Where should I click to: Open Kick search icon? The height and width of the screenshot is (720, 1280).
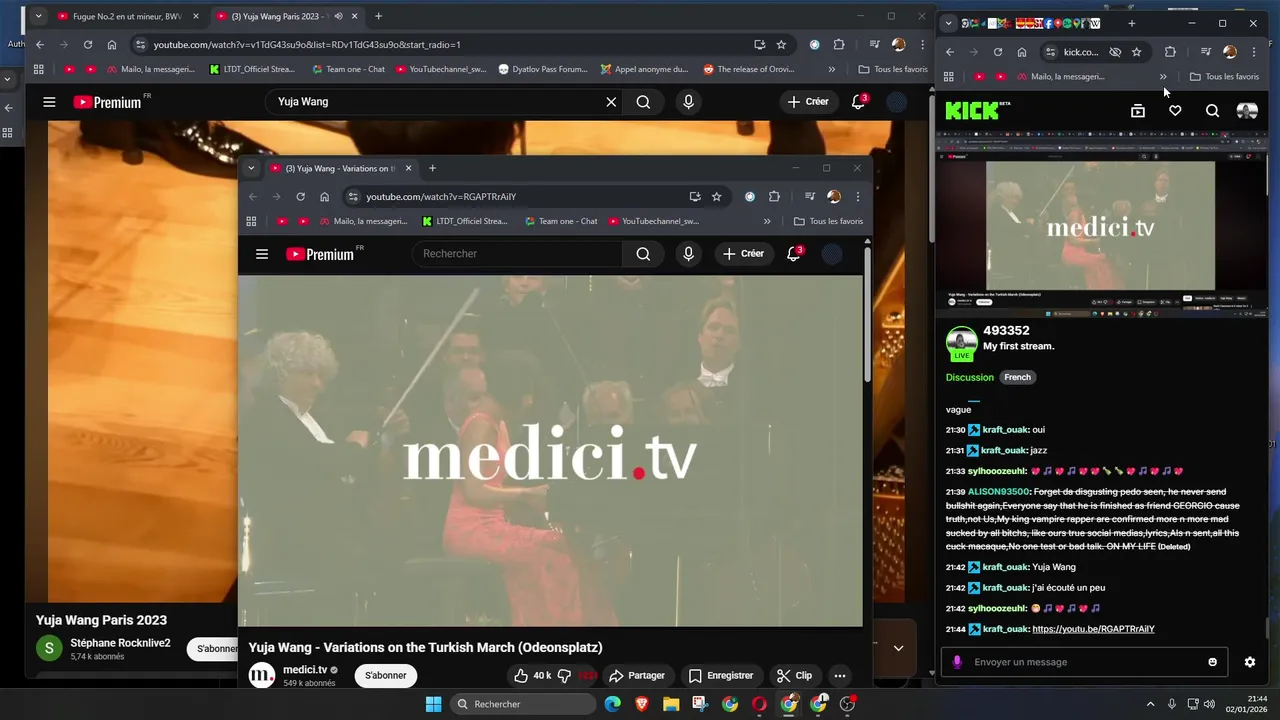[x=1212, y=111]
